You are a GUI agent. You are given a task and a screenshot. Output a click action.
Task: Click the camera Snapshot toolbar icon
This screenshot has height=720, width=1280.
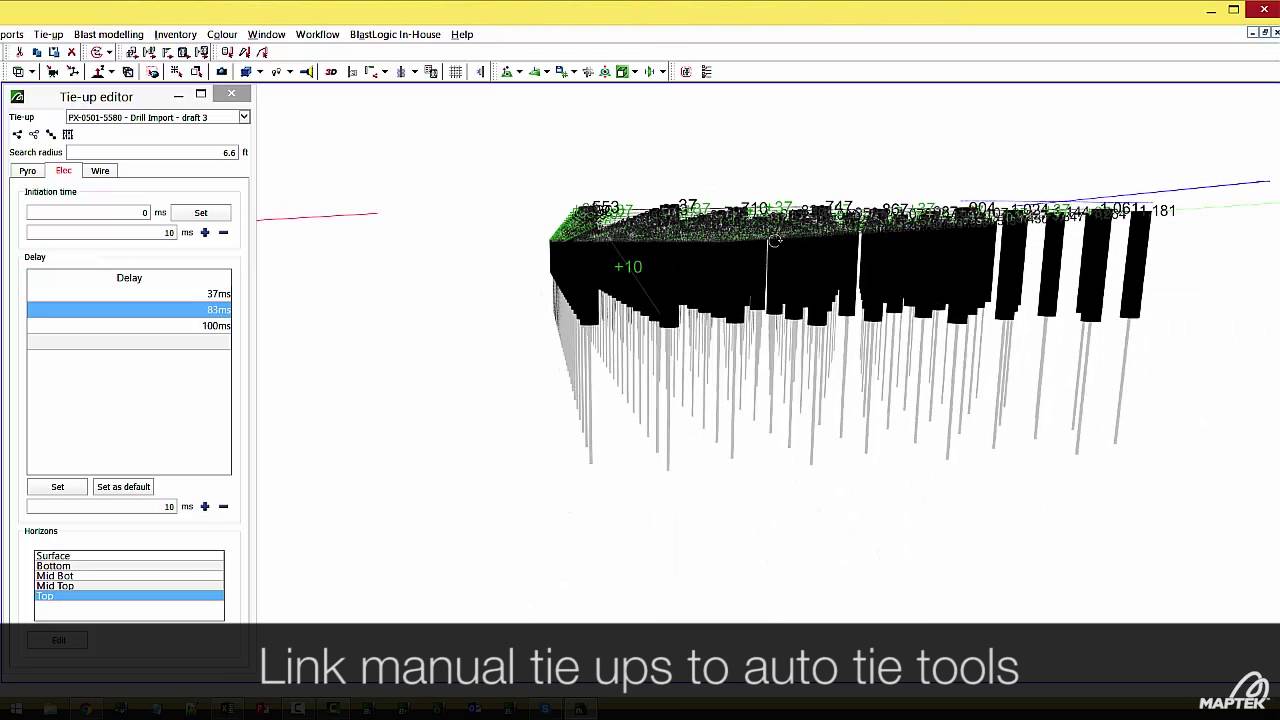(222, 72)
